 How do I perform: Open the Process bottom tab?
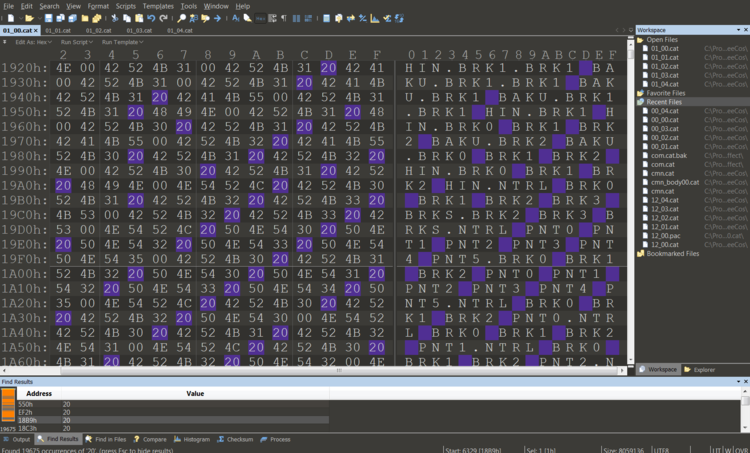(276, 439)
